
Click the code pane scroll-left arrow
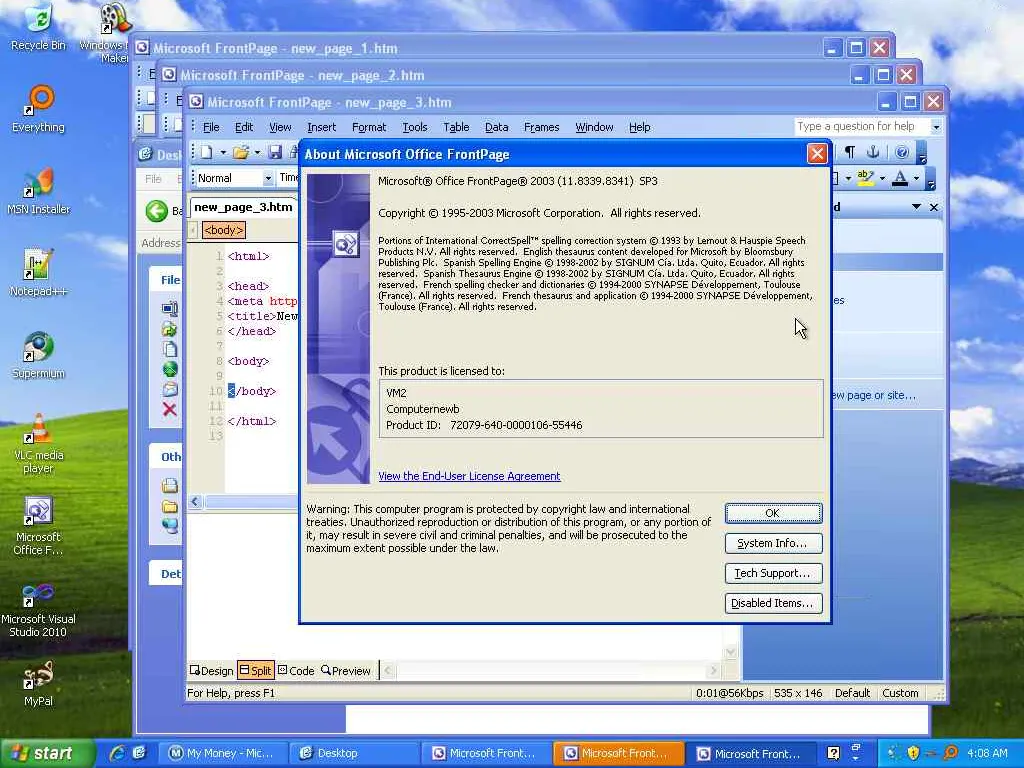[195, 502]
